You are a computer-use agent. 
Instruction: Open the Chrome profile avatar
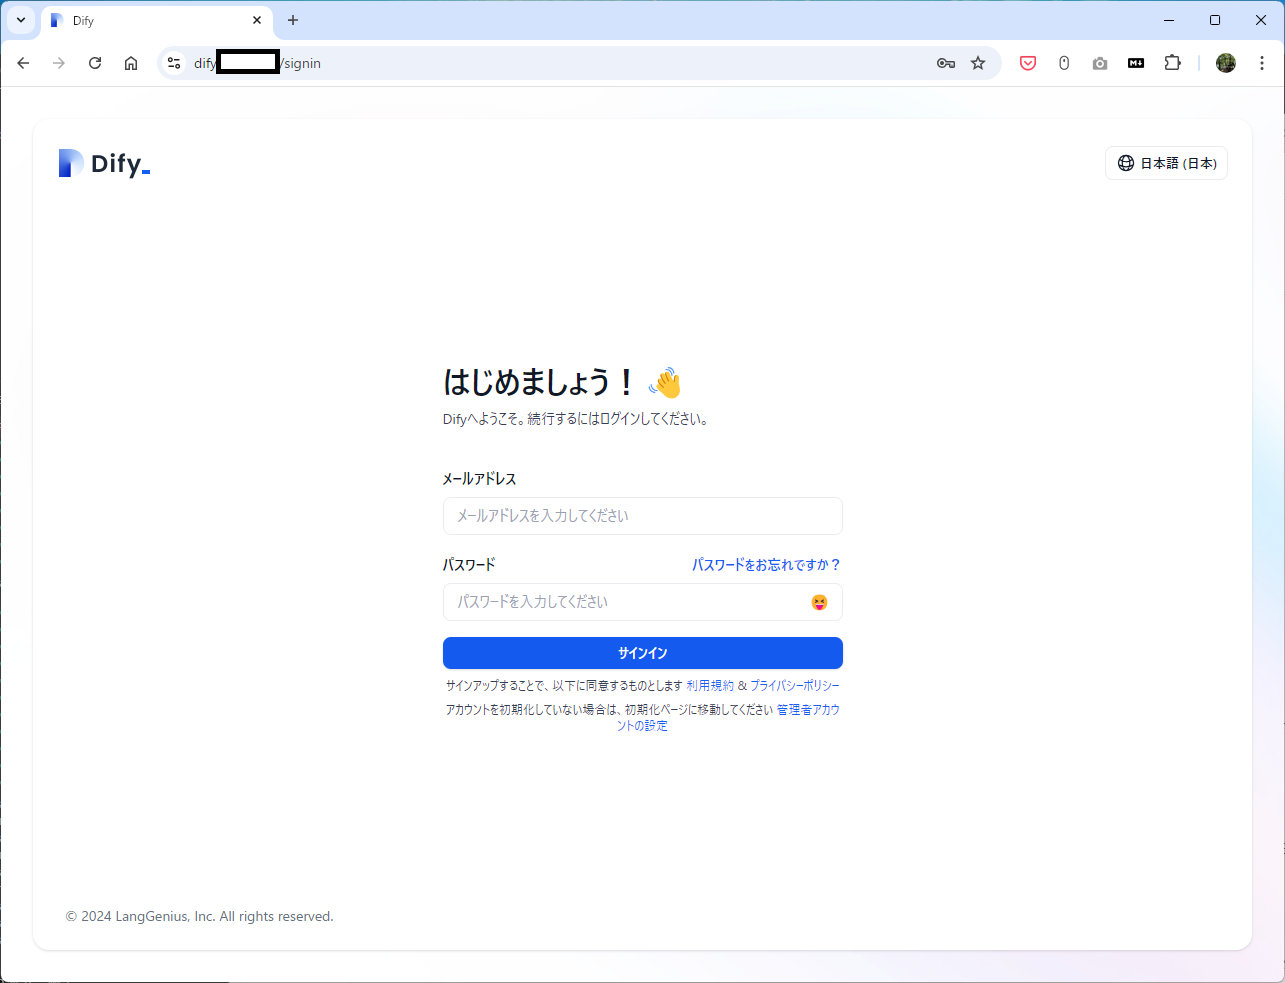tap(1226, 63)
